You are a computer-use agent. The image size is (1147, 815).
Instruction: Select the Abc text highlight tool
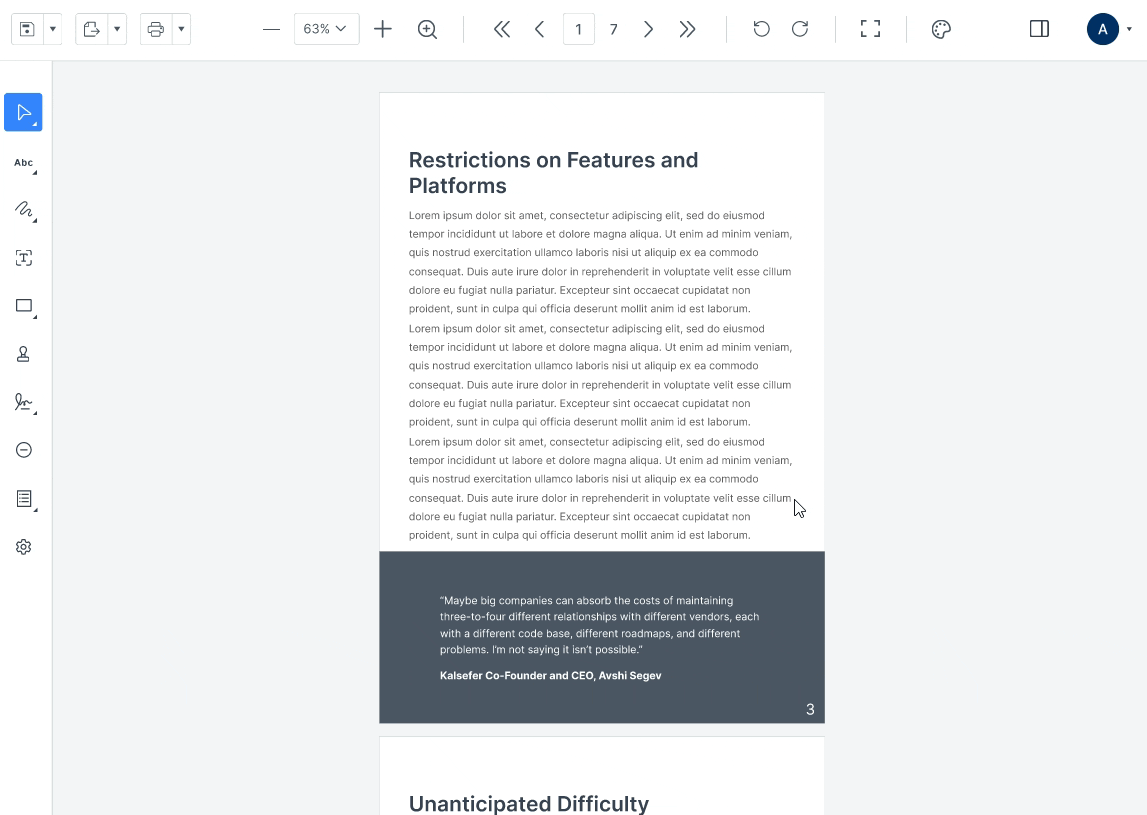click(x=23, y=163)
